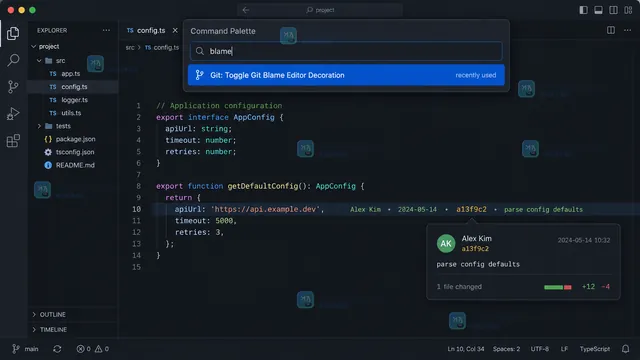Click the tsconfig.json gear file icon
The width and height of the screenshot is (640, 360).
48,152
